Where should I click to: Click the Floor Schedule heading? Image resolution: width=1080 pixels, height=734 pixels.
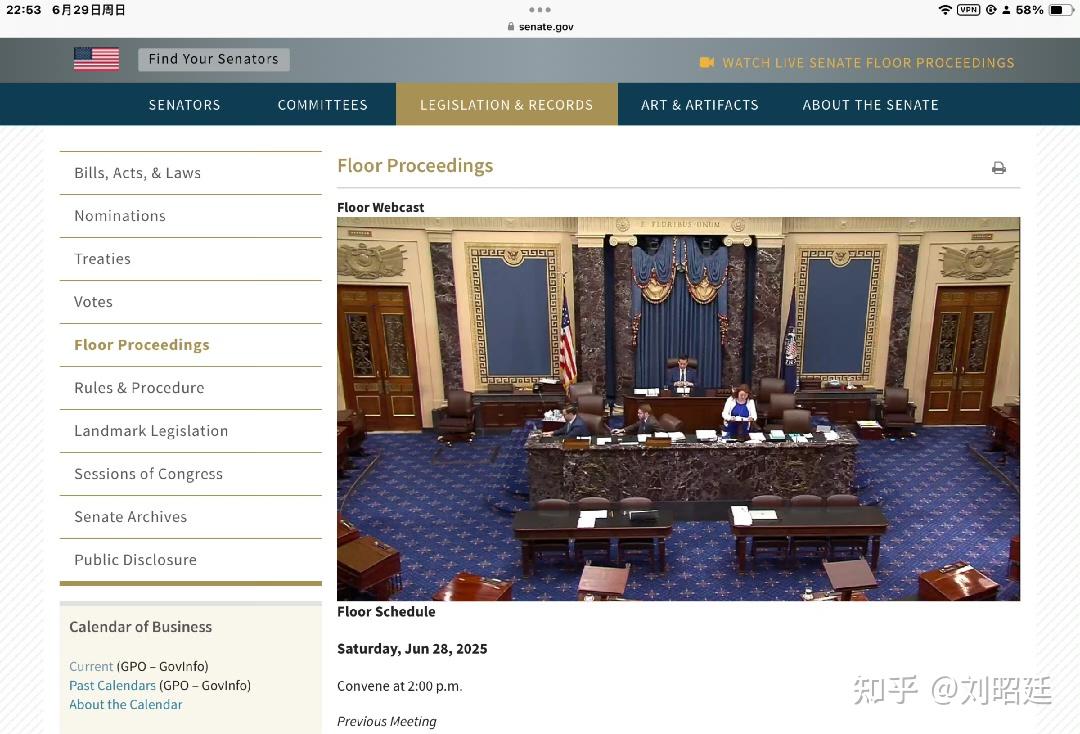tap(386, 611)
